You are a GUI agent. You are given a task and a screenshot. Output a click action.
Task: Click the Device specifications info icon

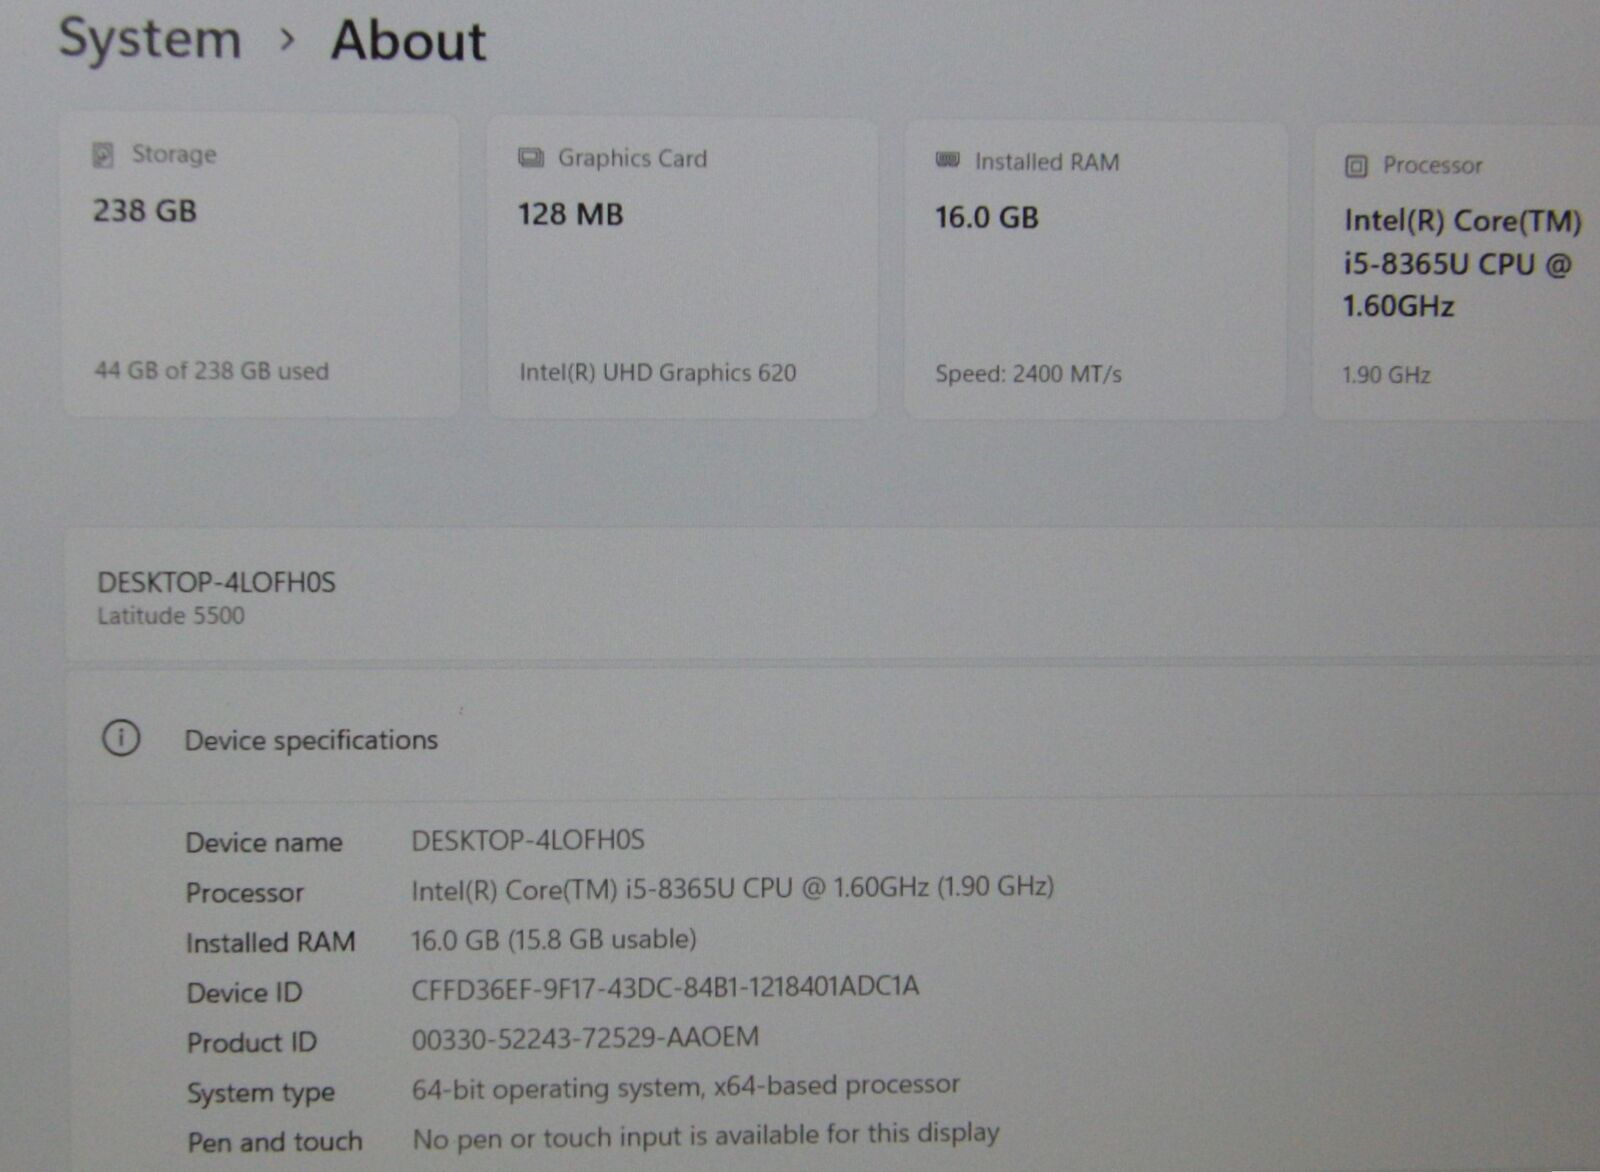point(121,739)
